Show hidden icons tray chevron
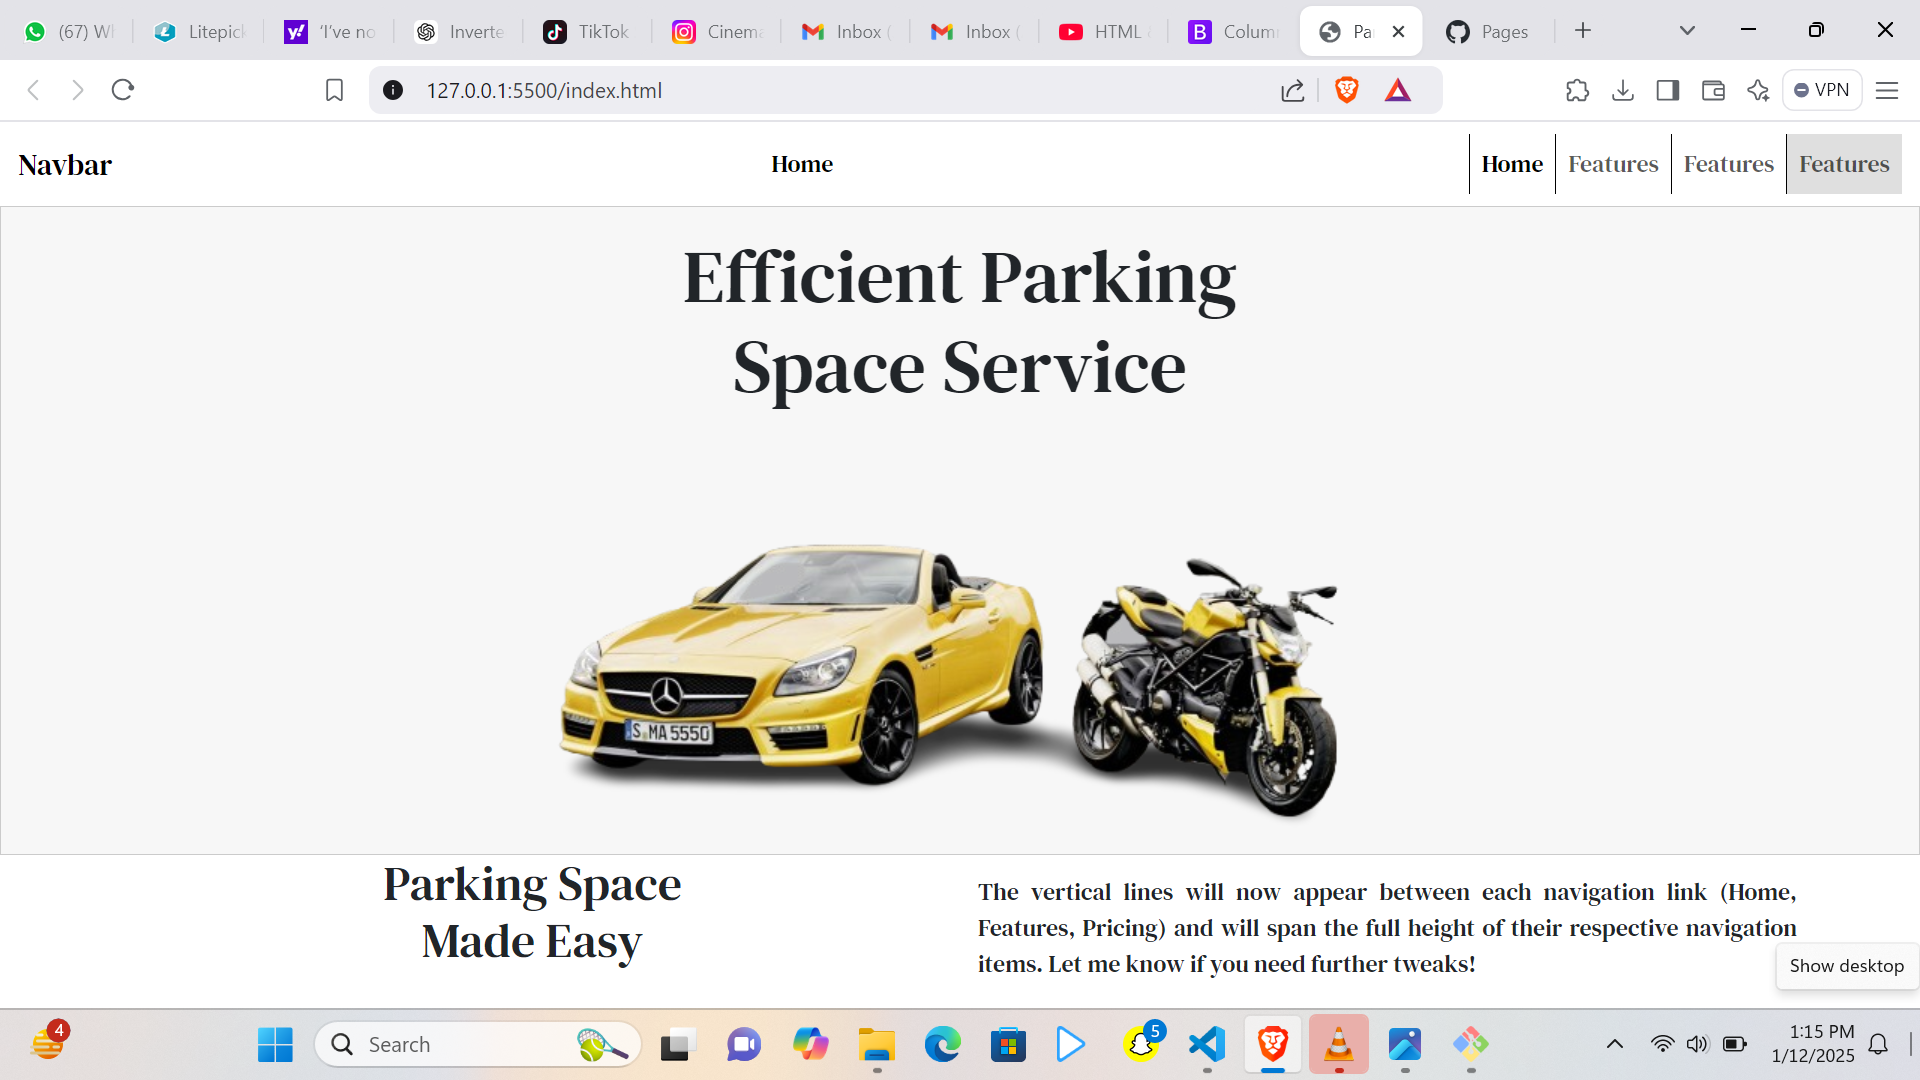 [x=1615, y=1045]
